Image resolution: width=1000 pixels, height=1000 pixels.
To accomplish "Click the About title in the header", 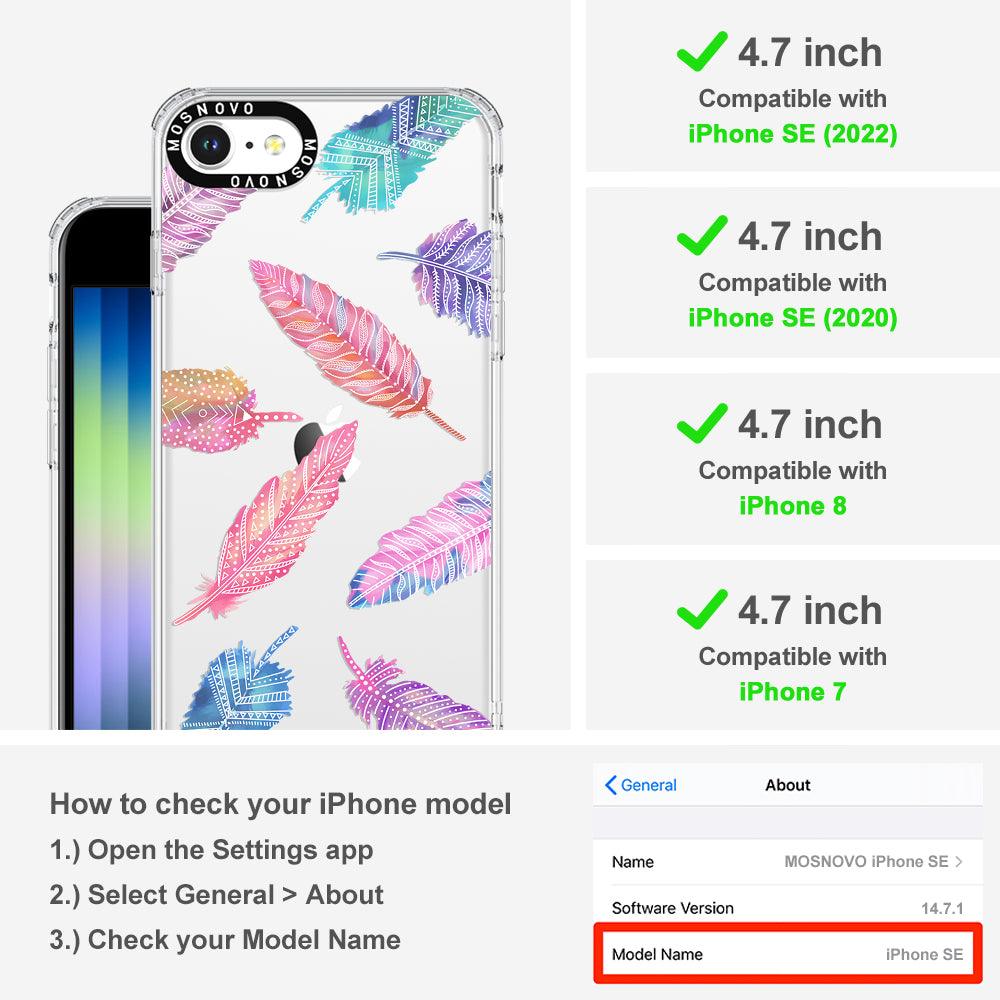I will pyautogui.click(x=788, y=785).
